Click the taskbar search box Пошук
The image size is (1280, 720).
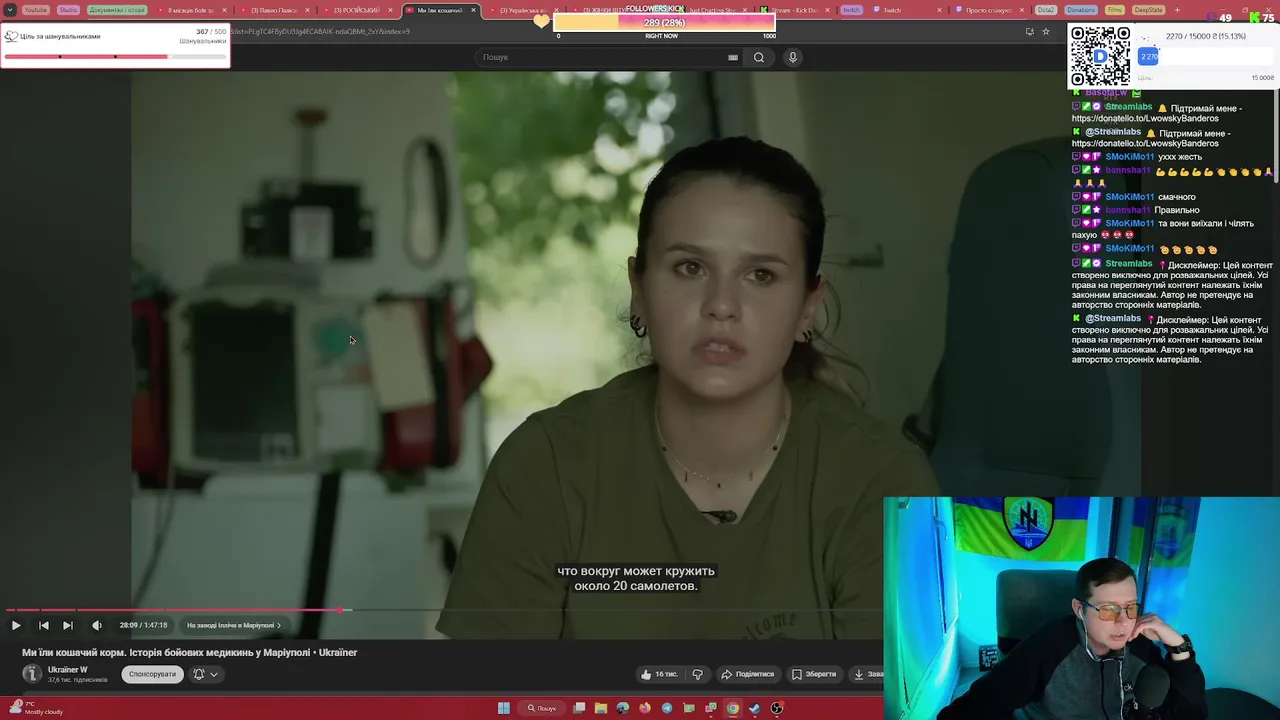543,708
